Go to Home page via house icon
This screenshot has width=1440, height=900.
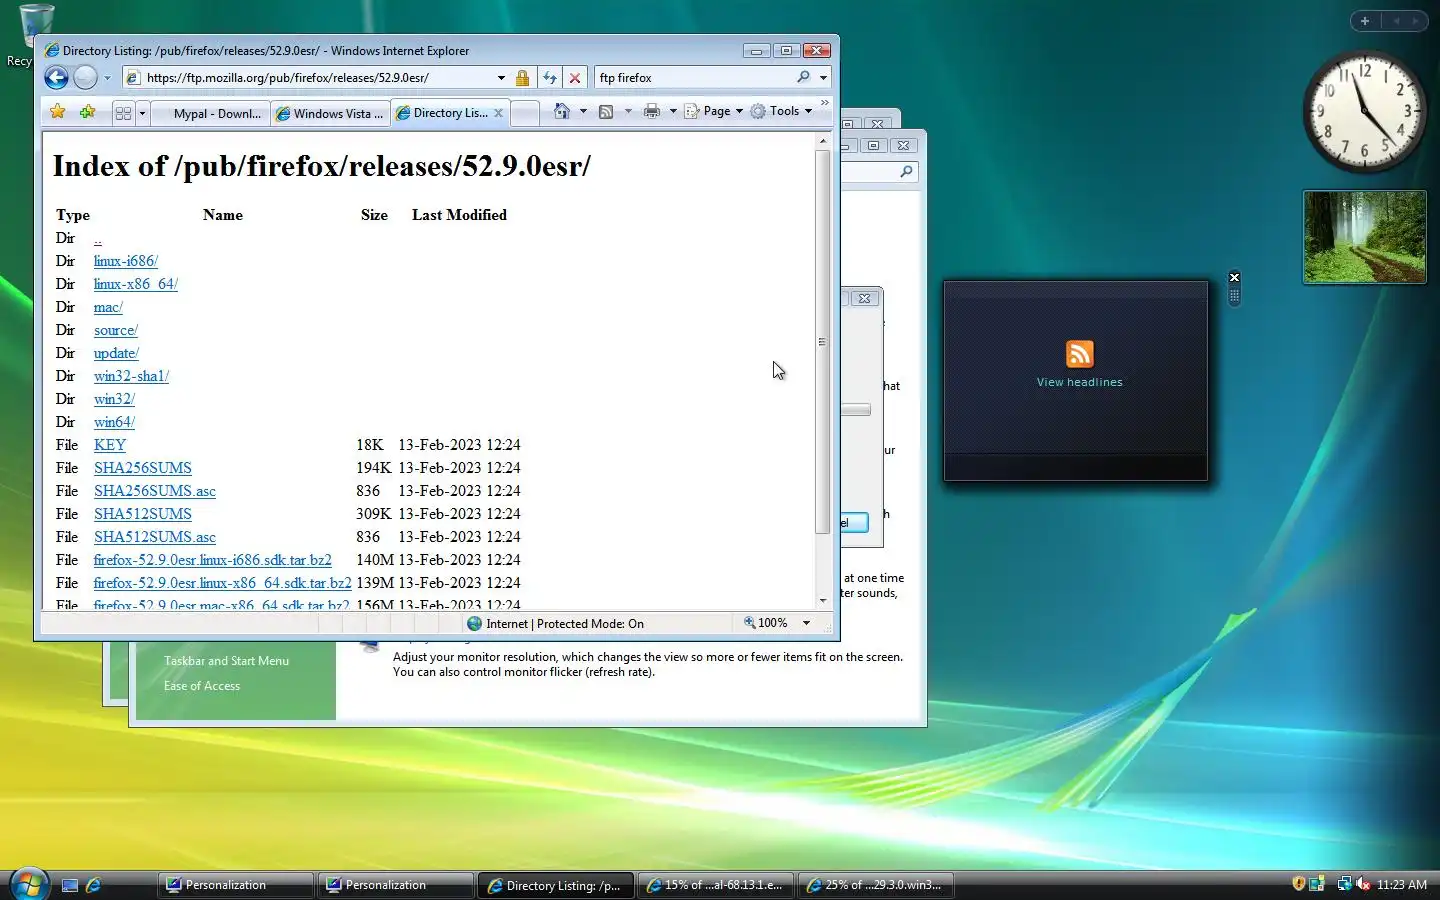click(x=562, y=111)
